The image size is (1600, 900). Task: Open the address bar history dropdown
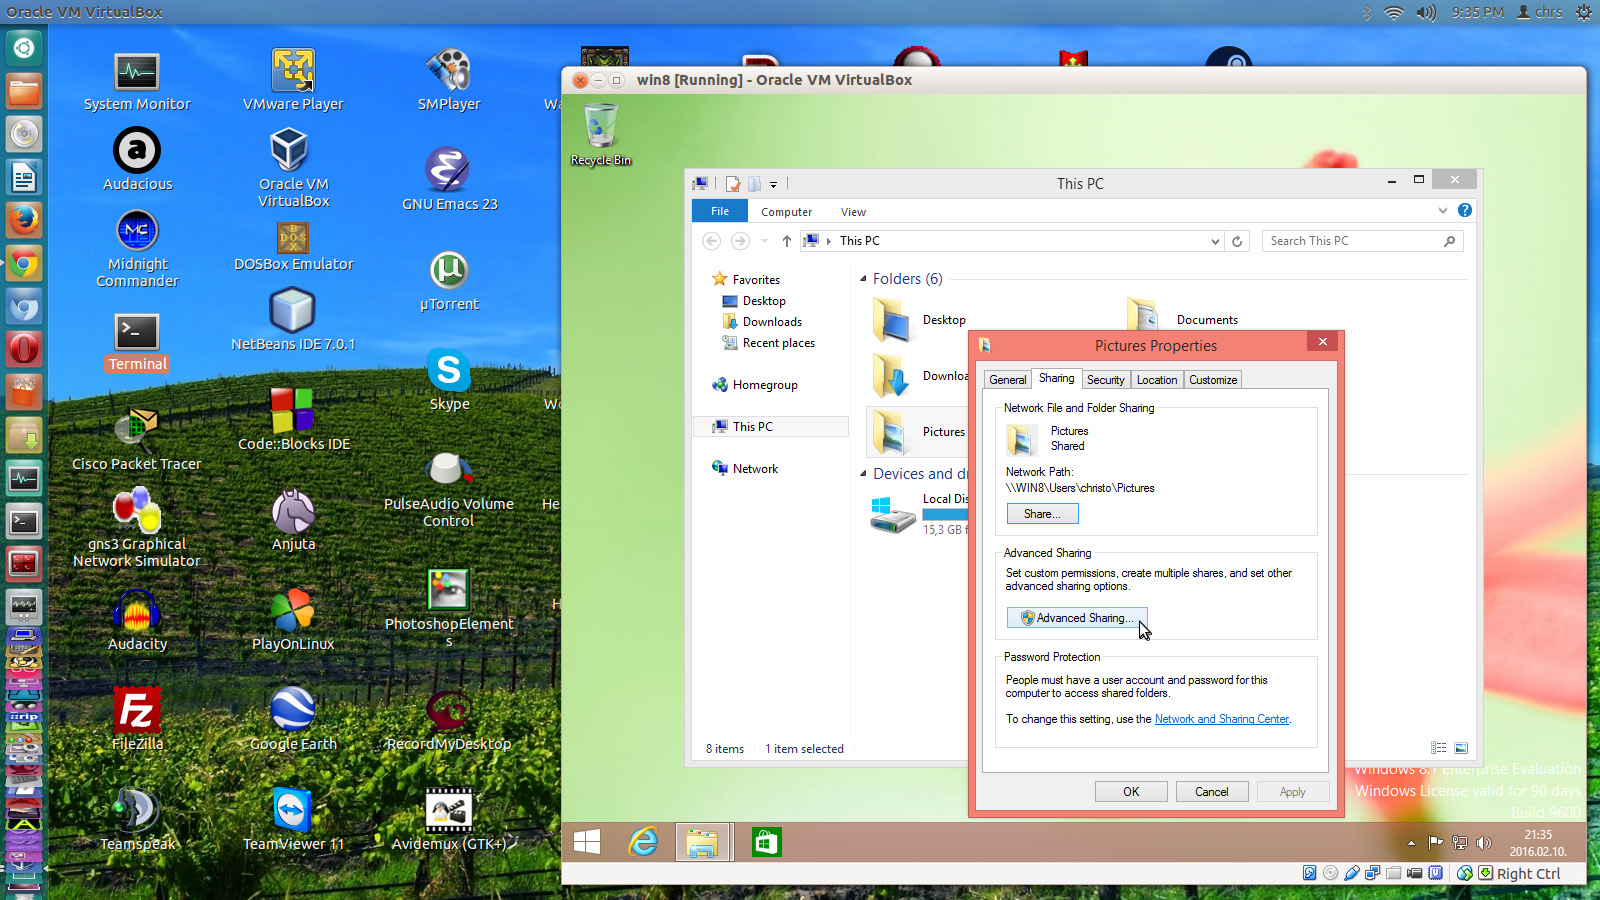click(1215, 241)
